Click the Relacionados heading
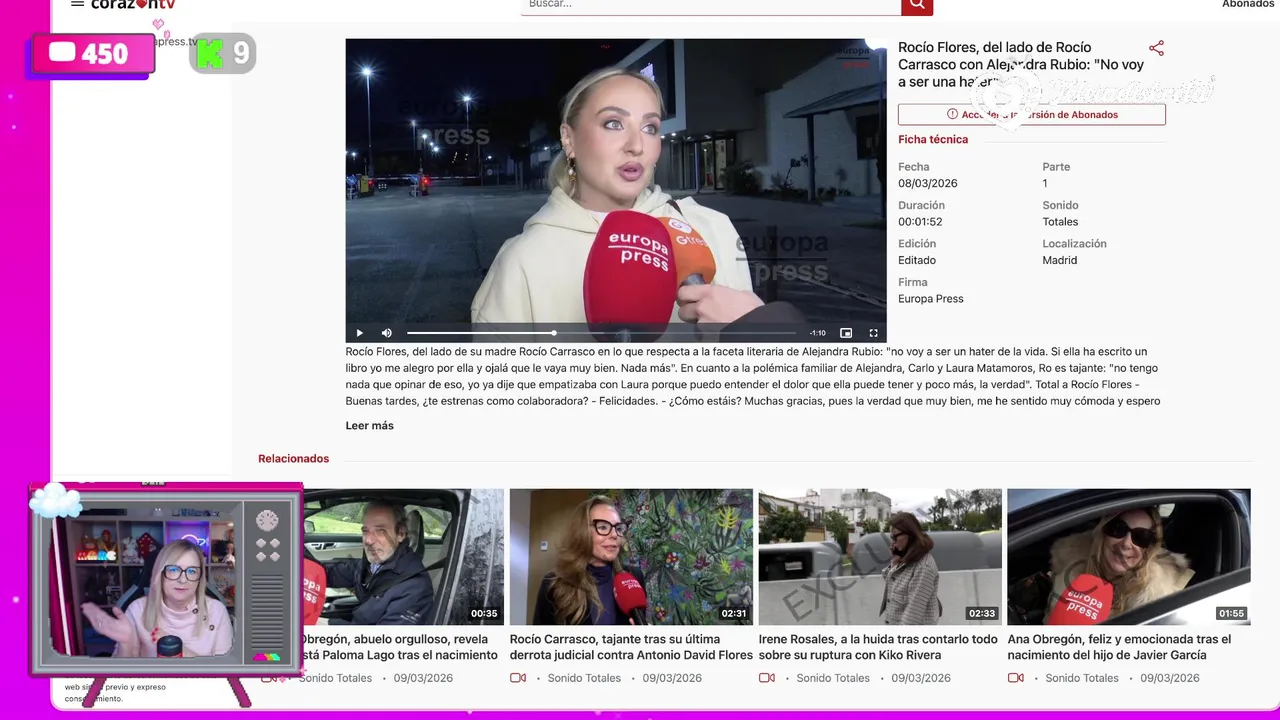 click(x=293, y=459)
